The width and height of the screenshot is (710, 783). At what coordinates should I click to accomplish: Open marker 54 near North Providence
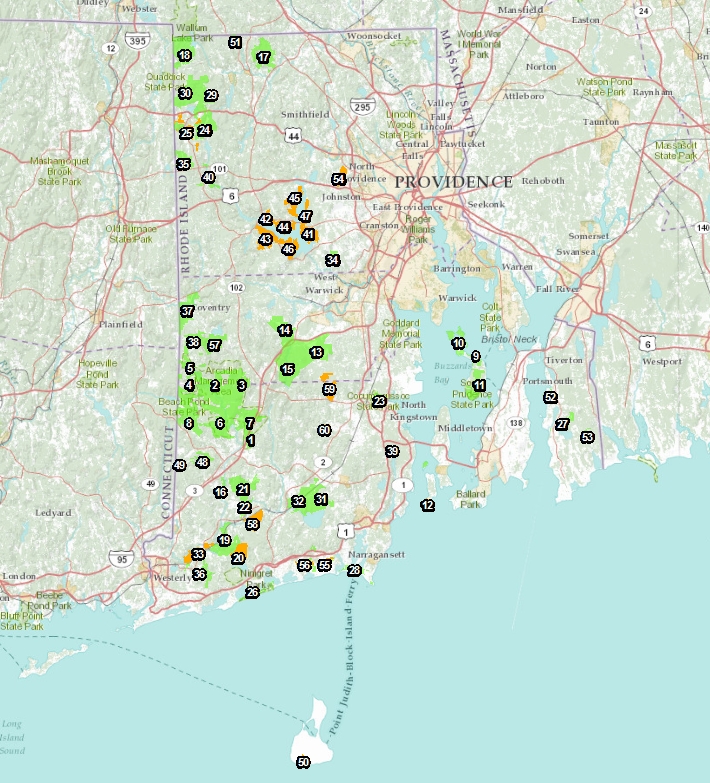(x=339, y=179)
